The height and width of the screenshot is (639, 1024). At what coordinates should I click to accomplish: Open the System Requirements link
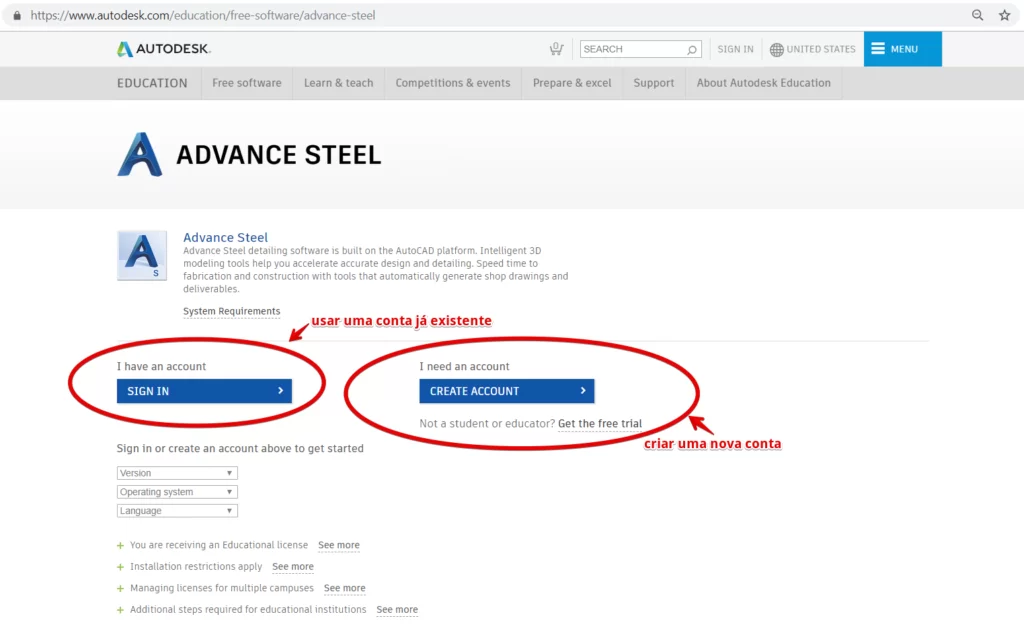pos(231,312)
